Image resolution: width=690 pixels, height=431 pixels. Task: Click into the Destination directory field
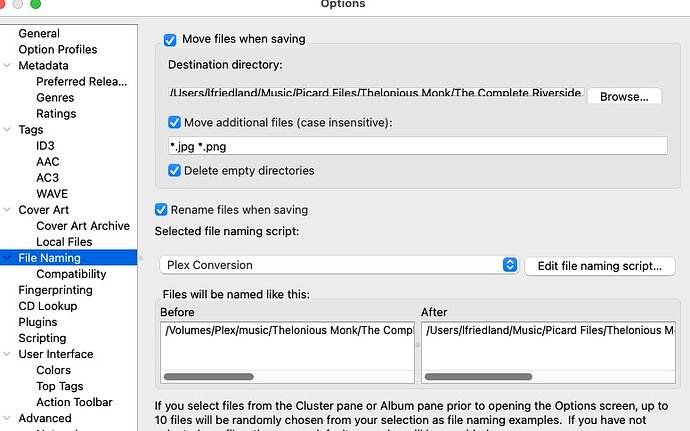pos(375,93)
